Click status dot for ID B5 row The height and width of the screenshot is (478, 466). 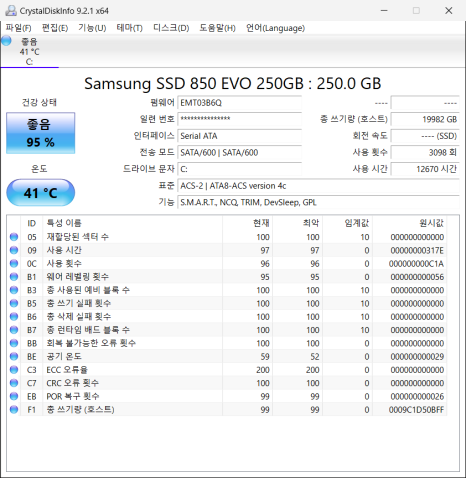(x=14, y=303)
